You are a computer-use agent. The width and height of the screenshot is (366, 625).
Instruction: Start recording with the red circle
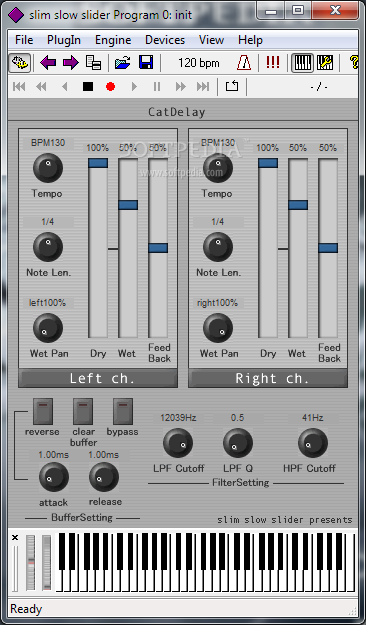coord(110,86)
